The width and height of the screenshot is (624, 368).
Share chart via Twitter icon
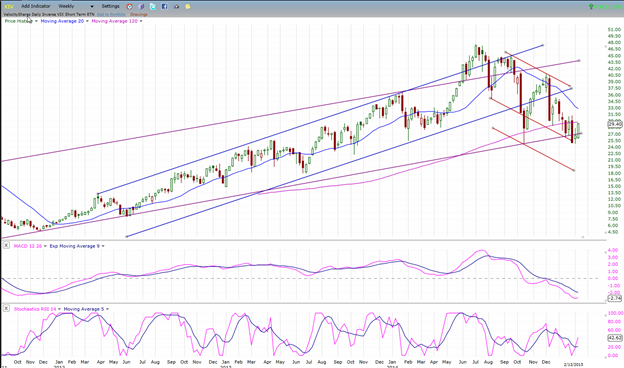coord(153,6)
